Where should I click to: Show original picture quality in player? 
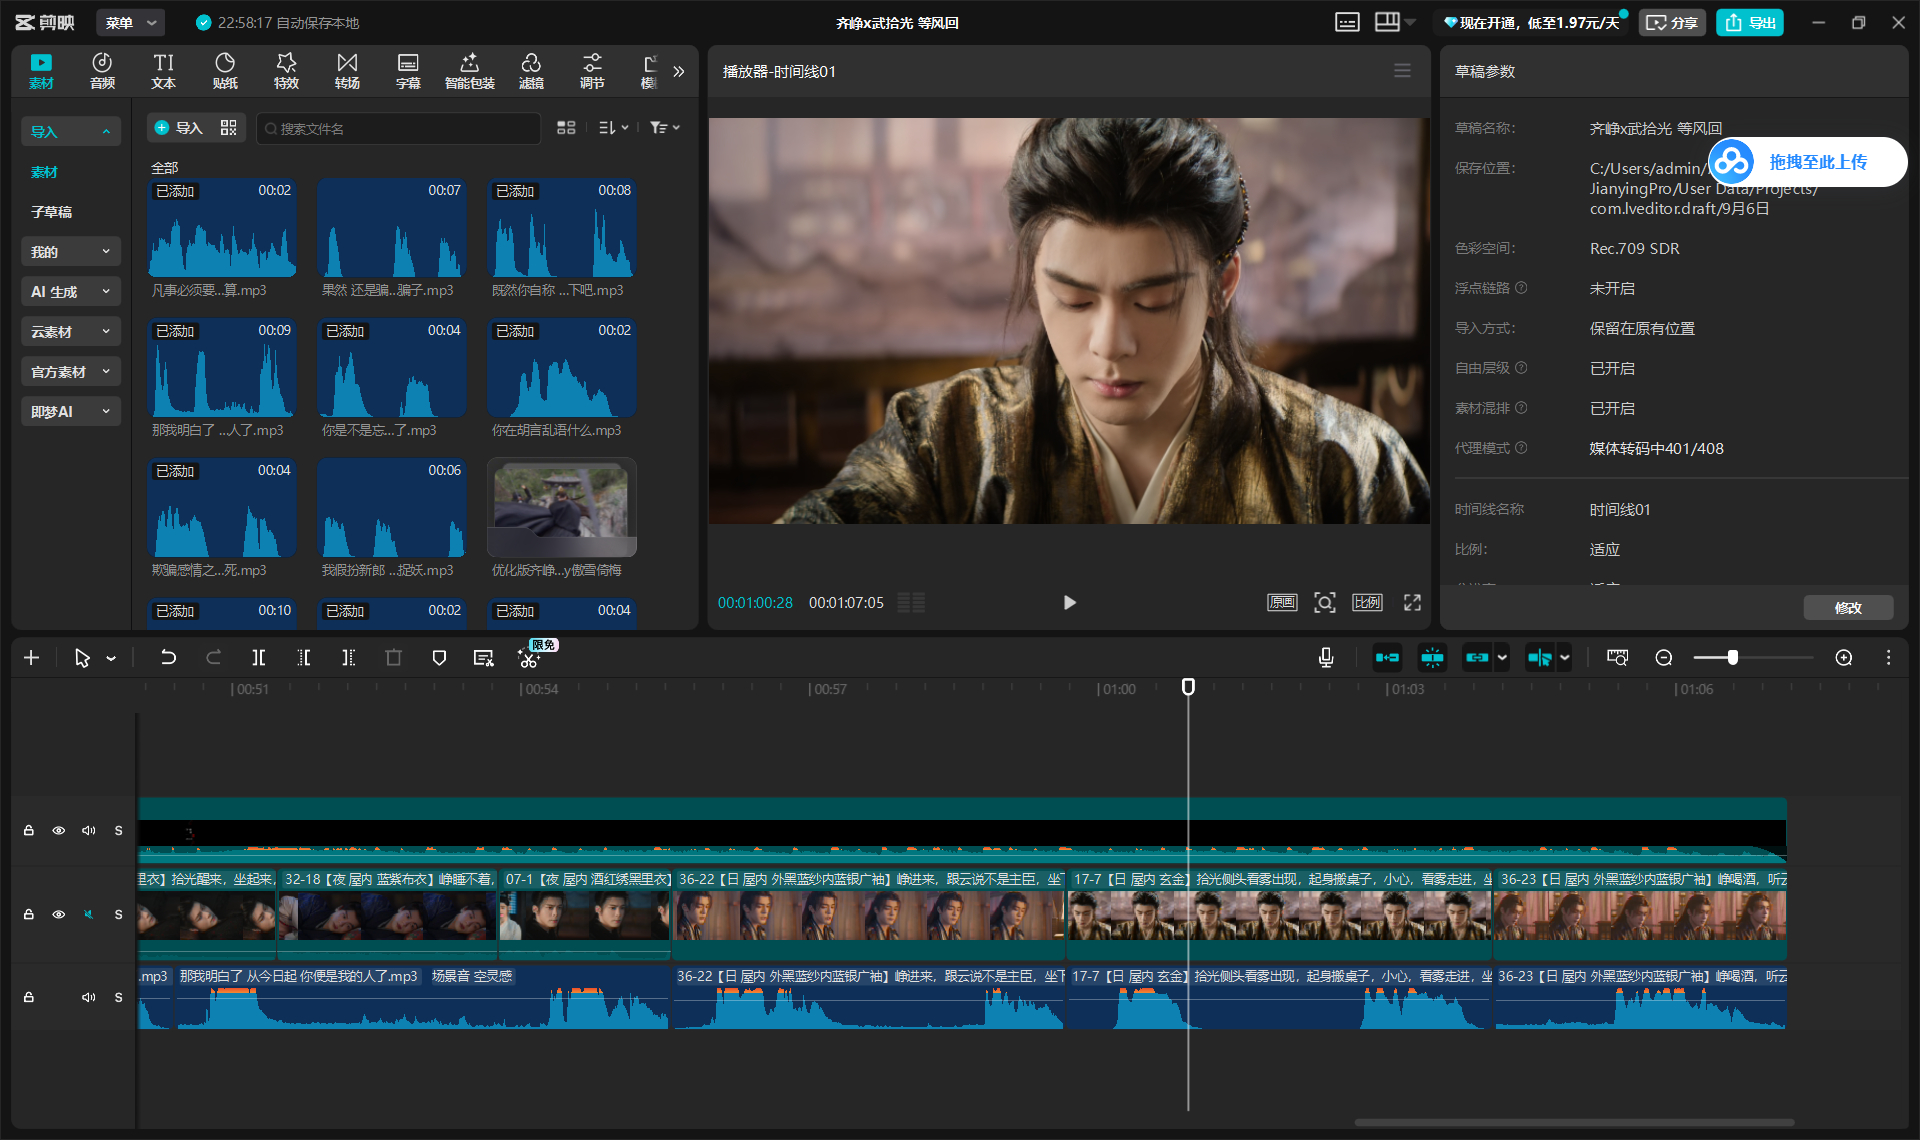[x=1282, y=603]
